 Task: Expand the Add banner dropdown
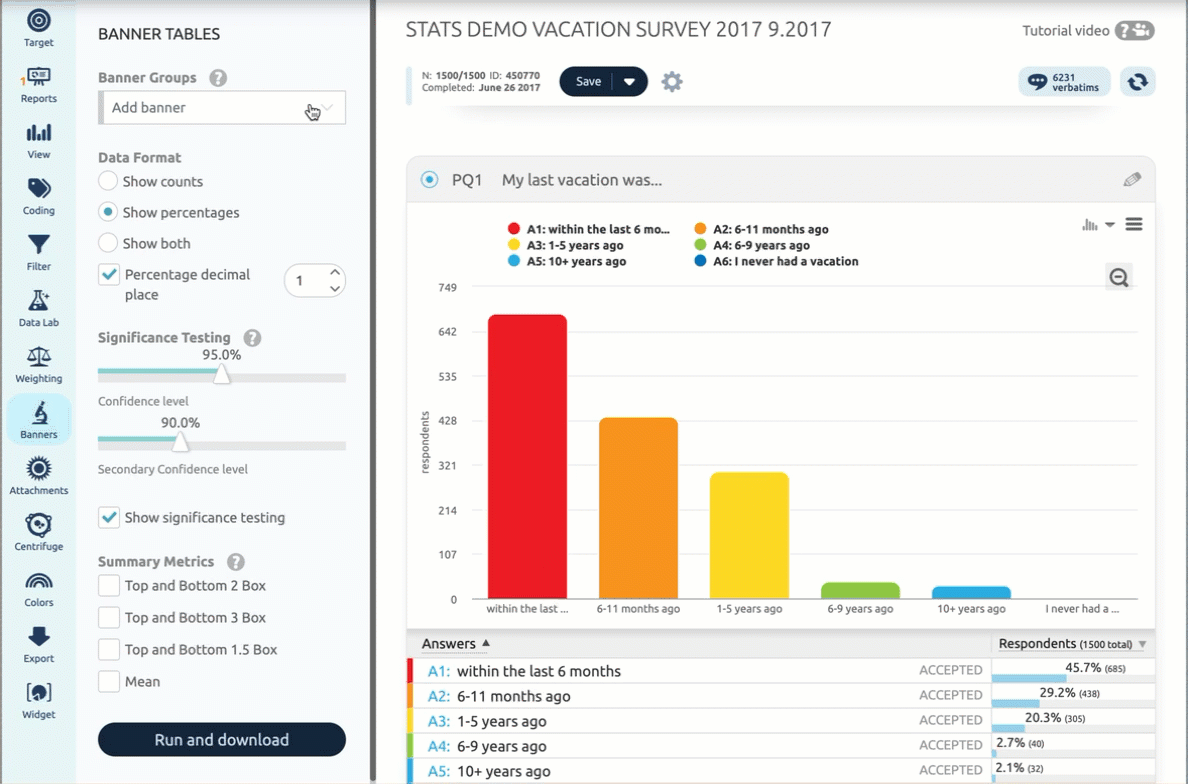click(222, 108)
